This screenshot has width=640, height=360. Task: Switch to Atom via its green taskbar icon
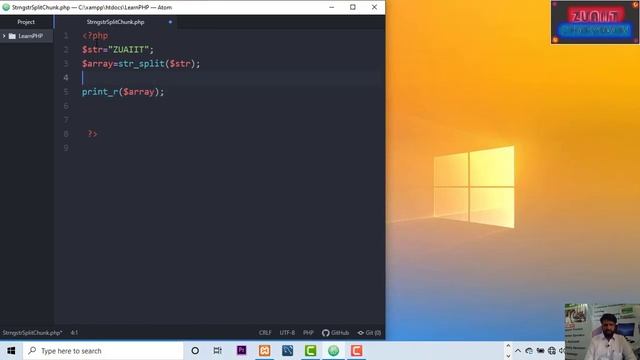point(333,351)
